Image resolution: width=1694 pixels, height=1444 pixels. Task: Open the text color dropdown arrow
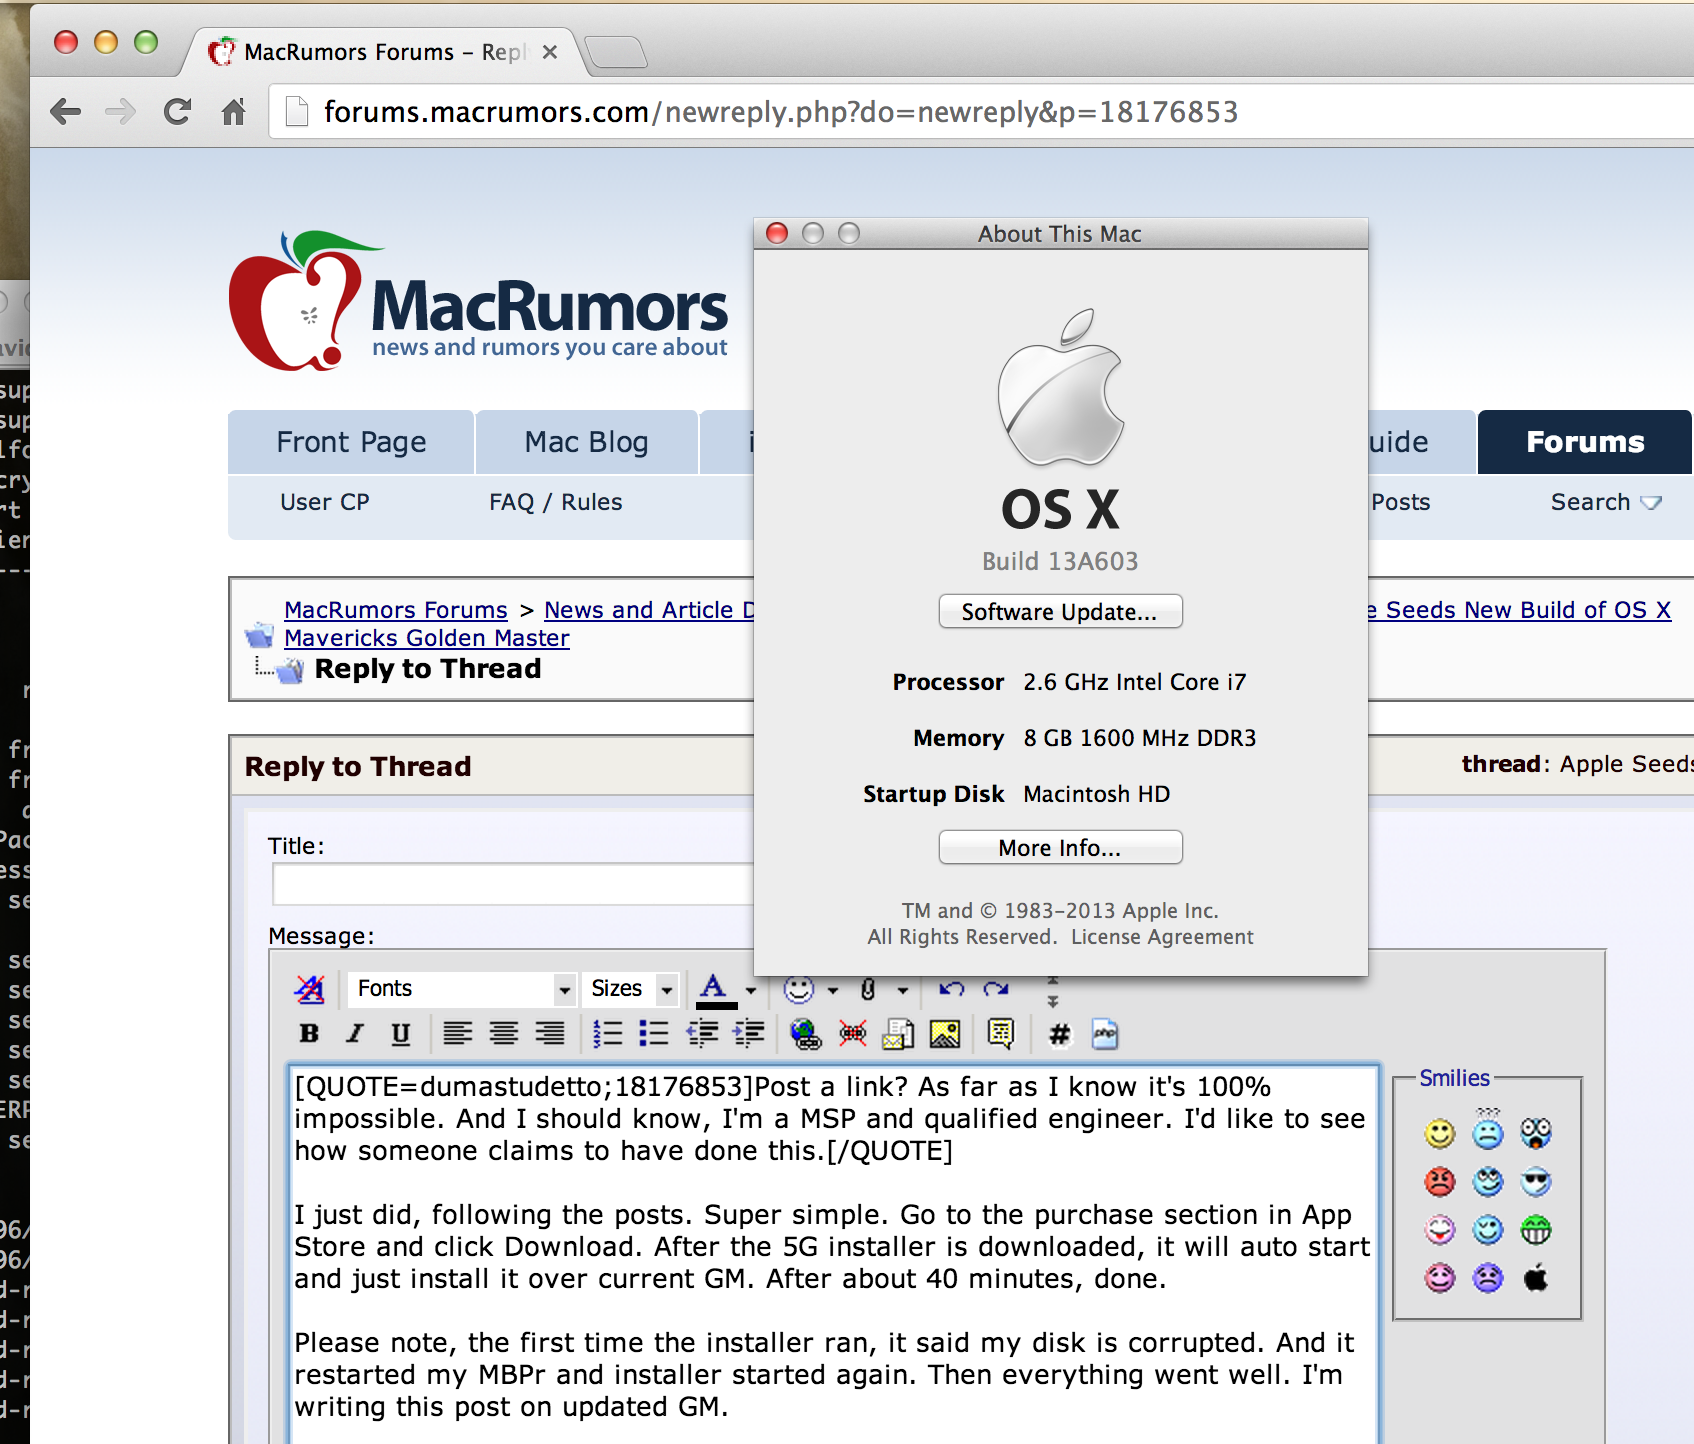click(x=751, y=990)
